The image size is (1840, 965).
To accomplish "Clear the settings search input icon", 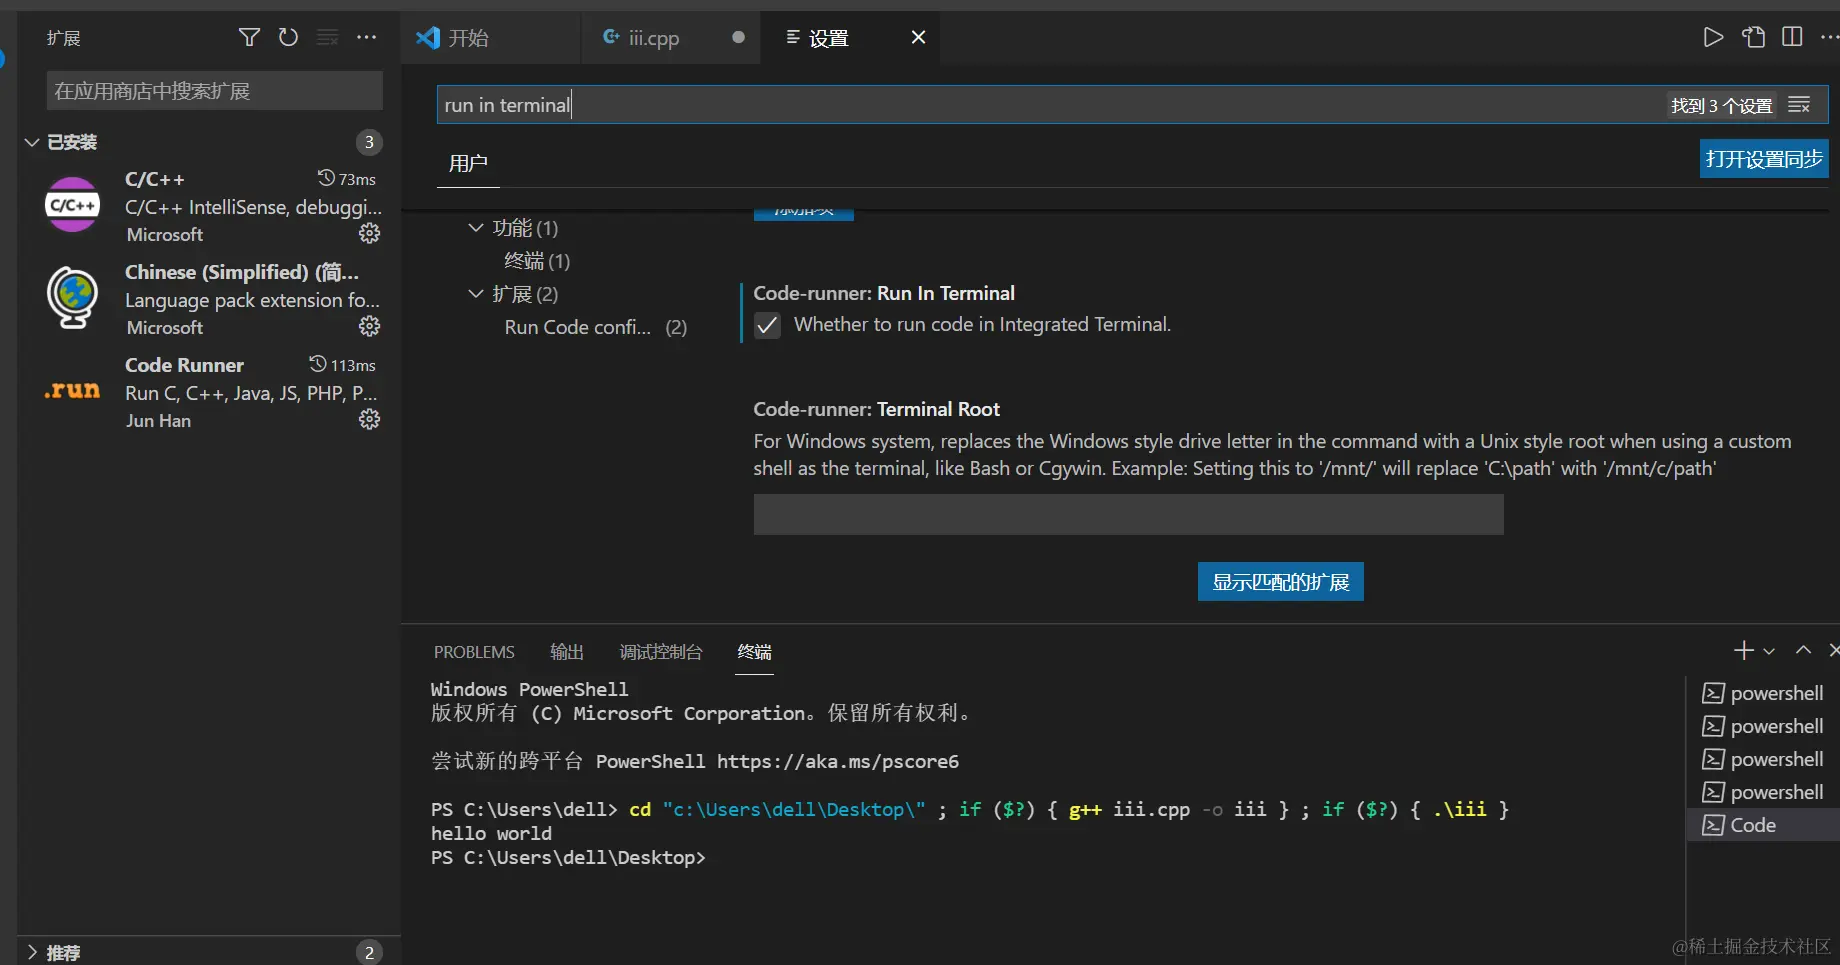I will pos(1799,105).
